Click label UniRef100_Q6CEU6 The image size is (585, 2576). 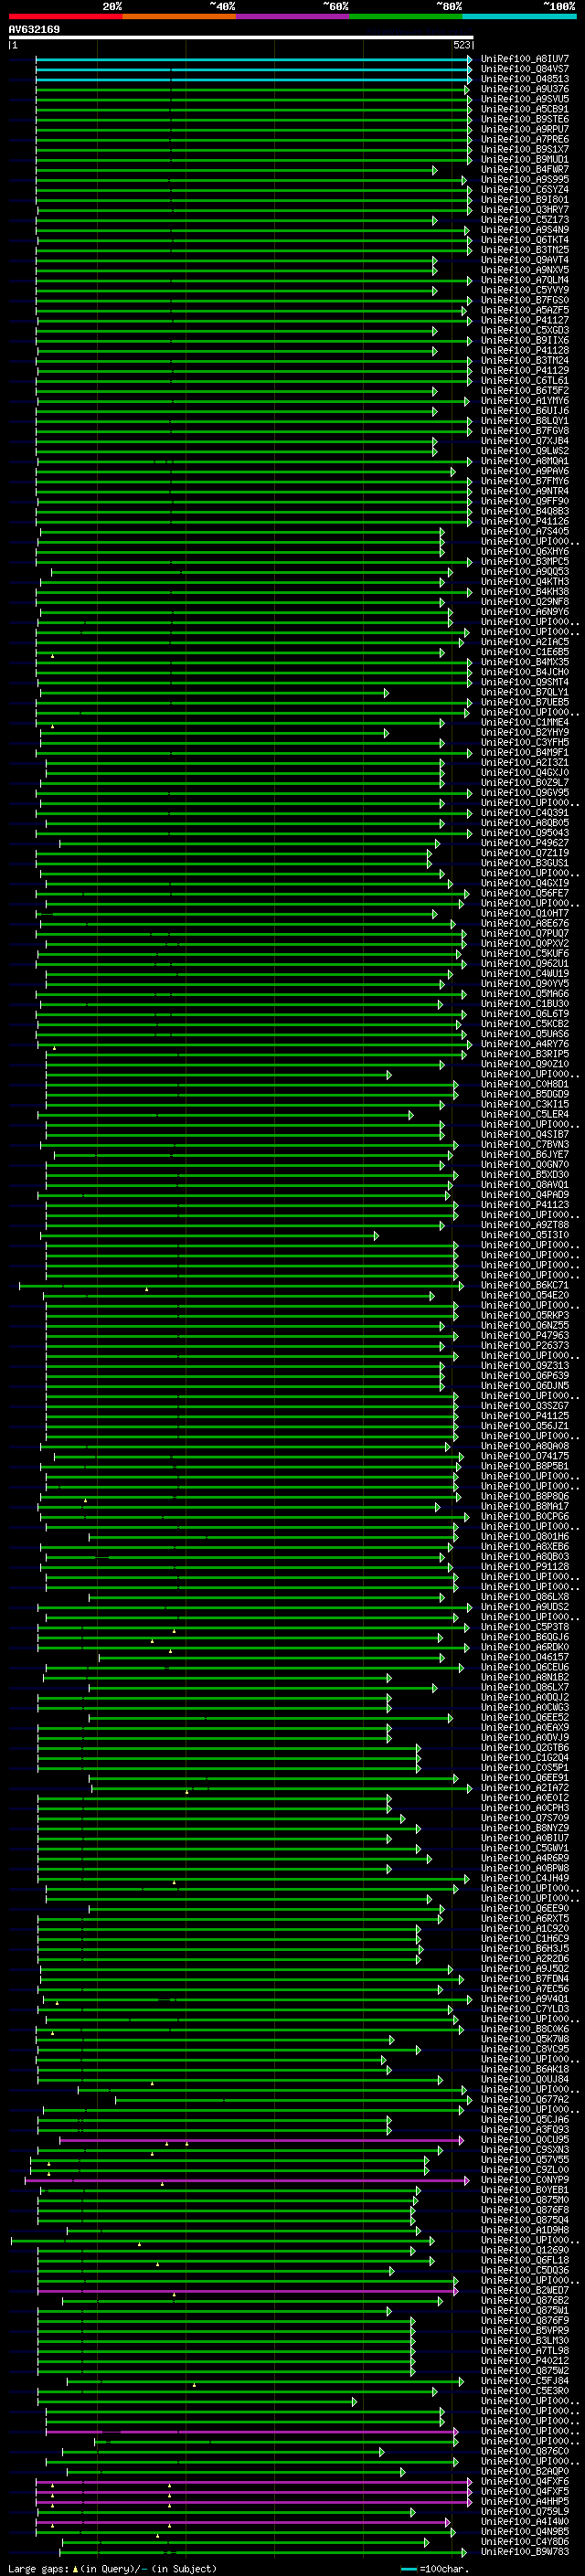click(x=524, y=1667)
